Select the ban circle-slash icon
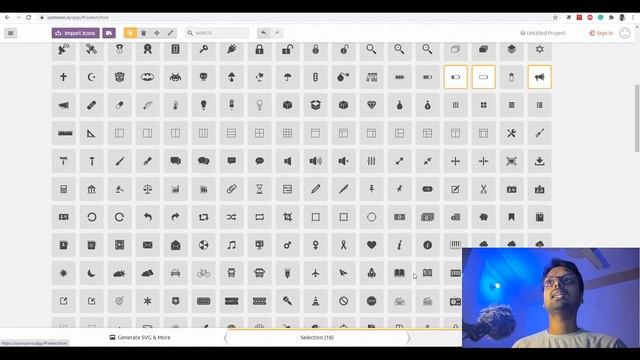Viewport: 640px width, 360px height. pyautogui.click(x=343, y=301)
